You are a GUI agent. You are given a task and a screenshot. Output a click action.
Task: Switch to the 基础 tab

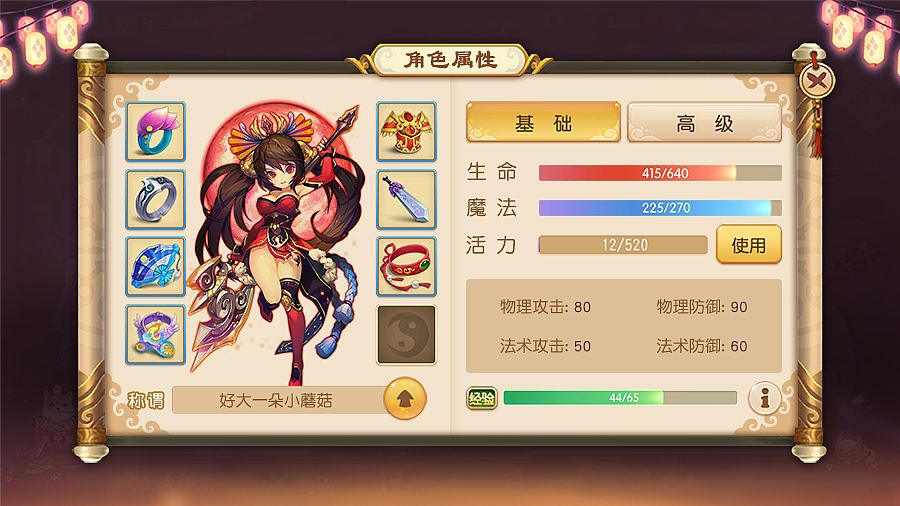[x=543, y=122]
